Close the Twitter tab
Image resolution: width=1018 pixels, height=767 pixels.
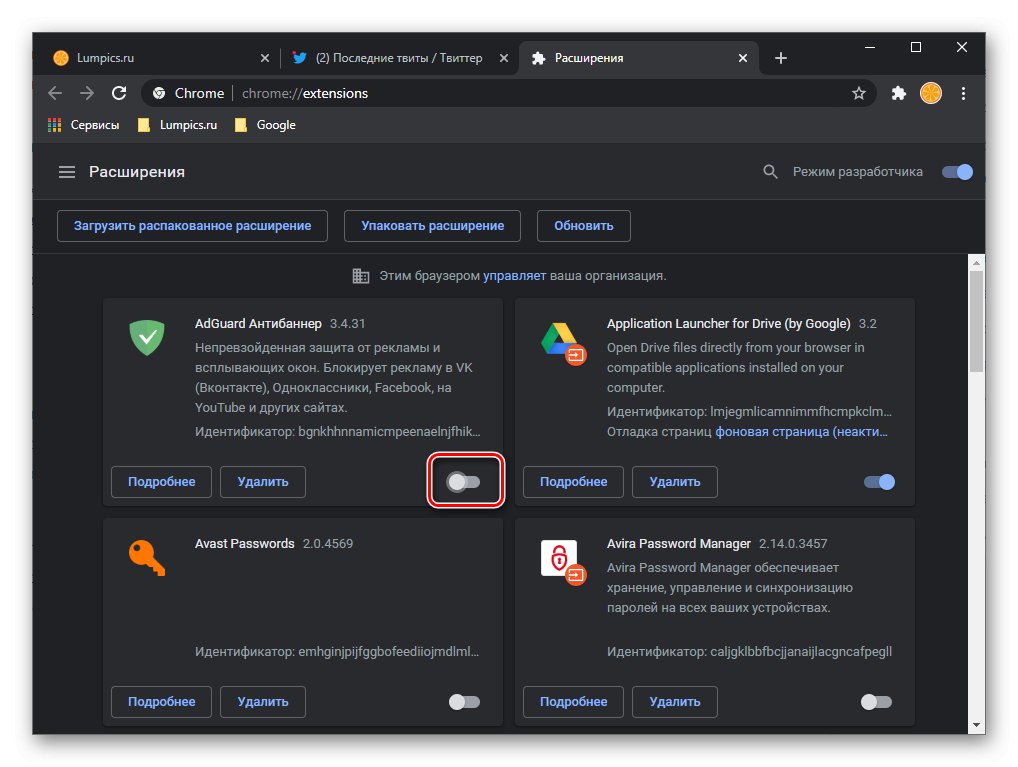point(503,58)
